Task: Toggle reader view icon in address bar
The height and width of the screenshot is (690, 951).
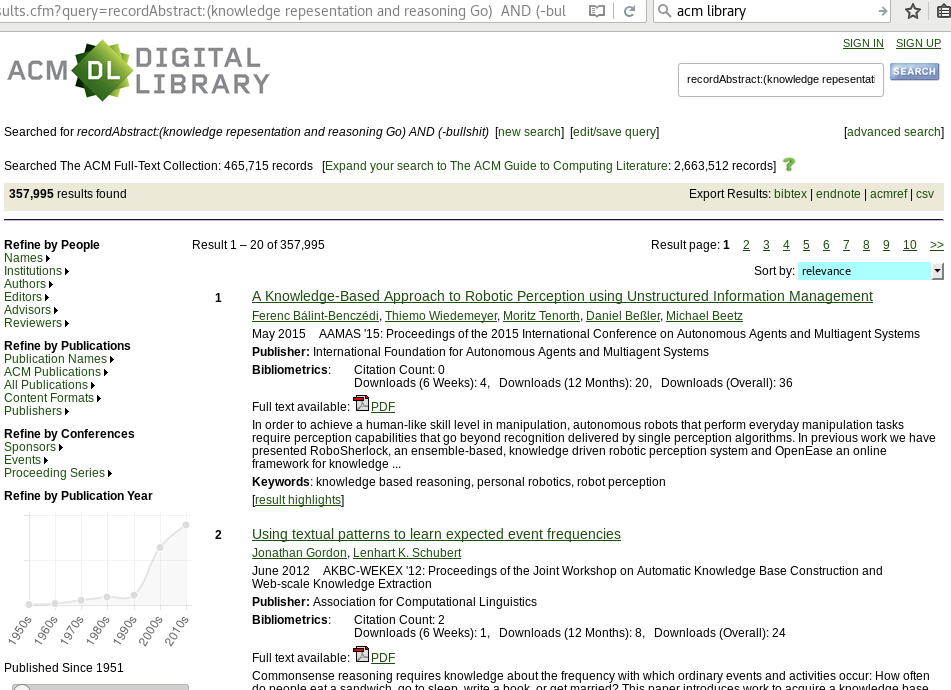Action: click(x=597, y=11)
